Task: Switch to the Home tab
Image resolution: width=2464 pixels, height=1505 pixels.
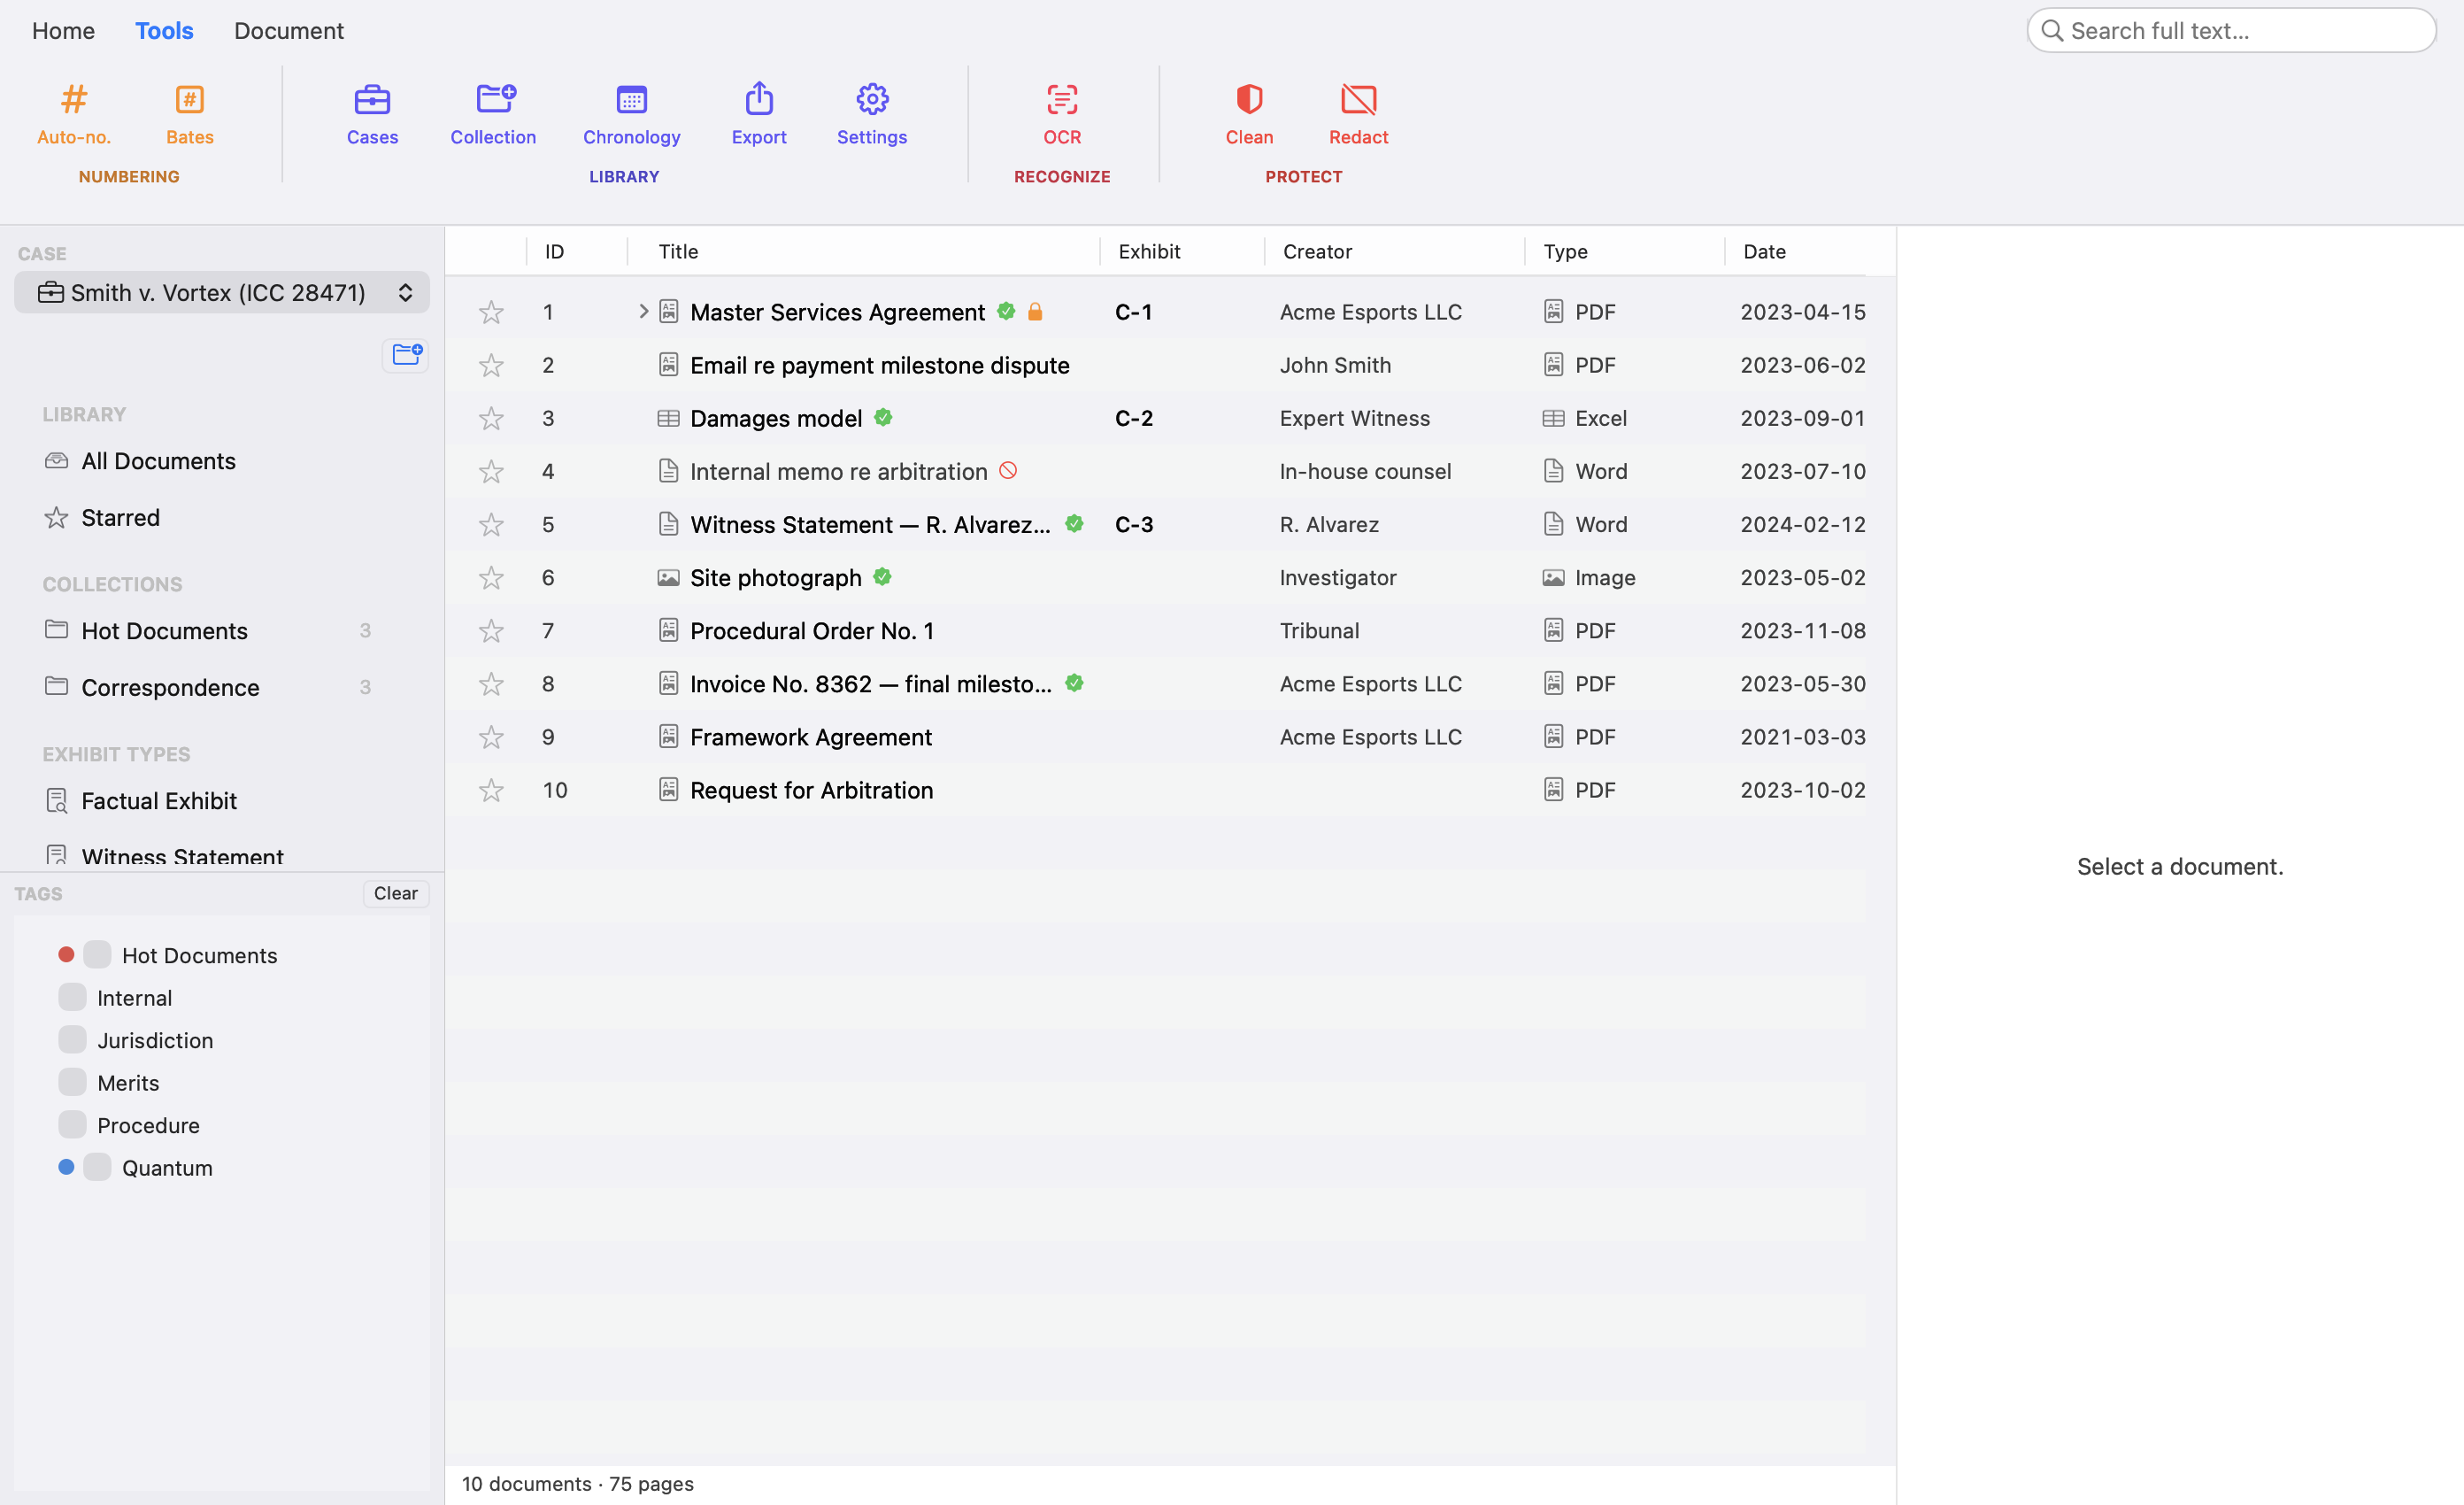Action: pyautogui.click(x=63, y=31)
